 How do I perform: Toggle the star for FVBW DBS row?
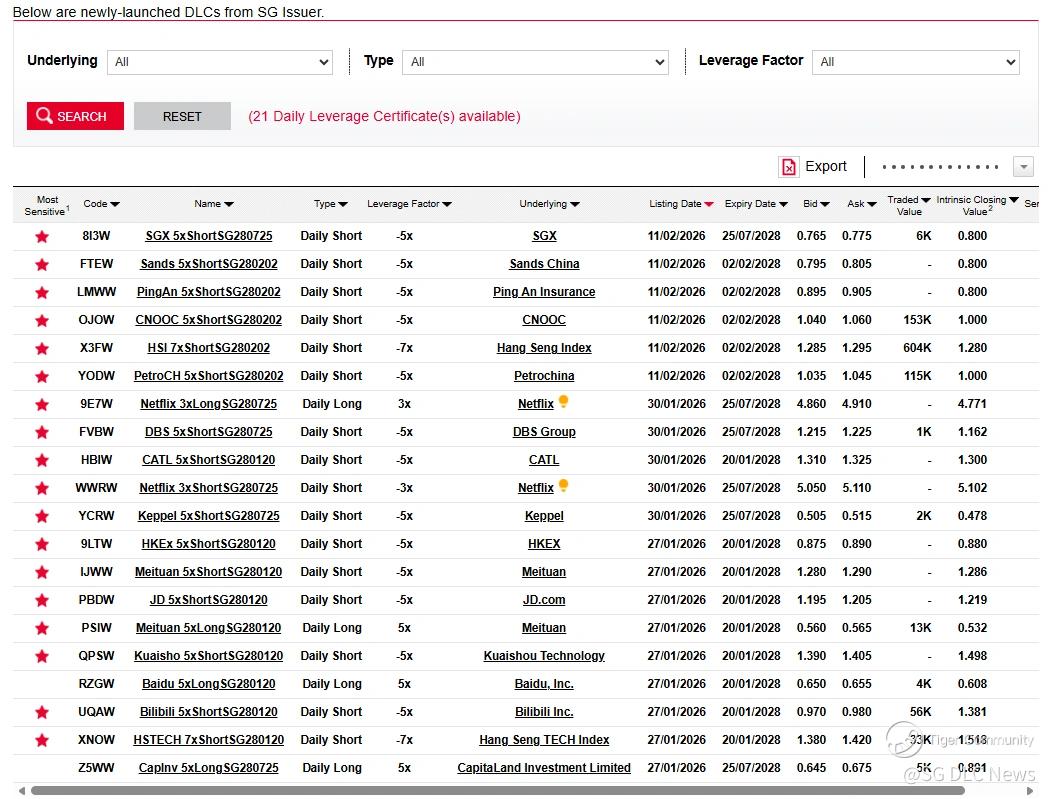42,433
